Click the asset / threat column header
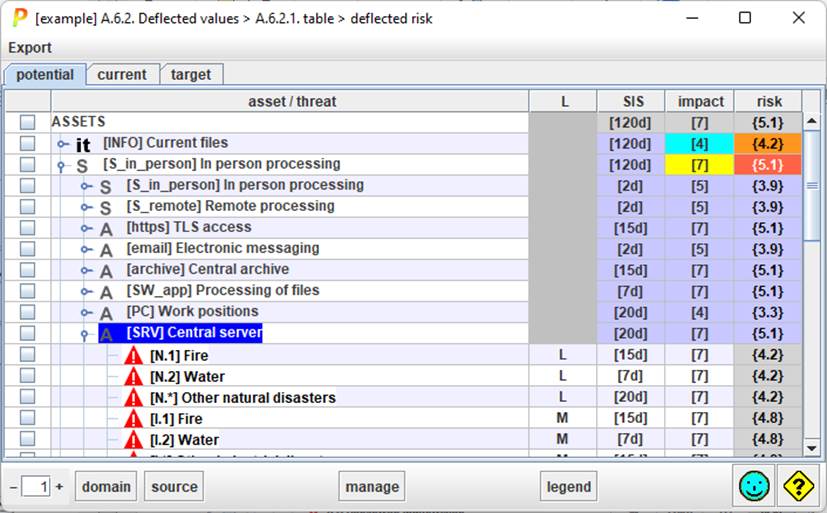The image size is (827, 513). point(292,101)
